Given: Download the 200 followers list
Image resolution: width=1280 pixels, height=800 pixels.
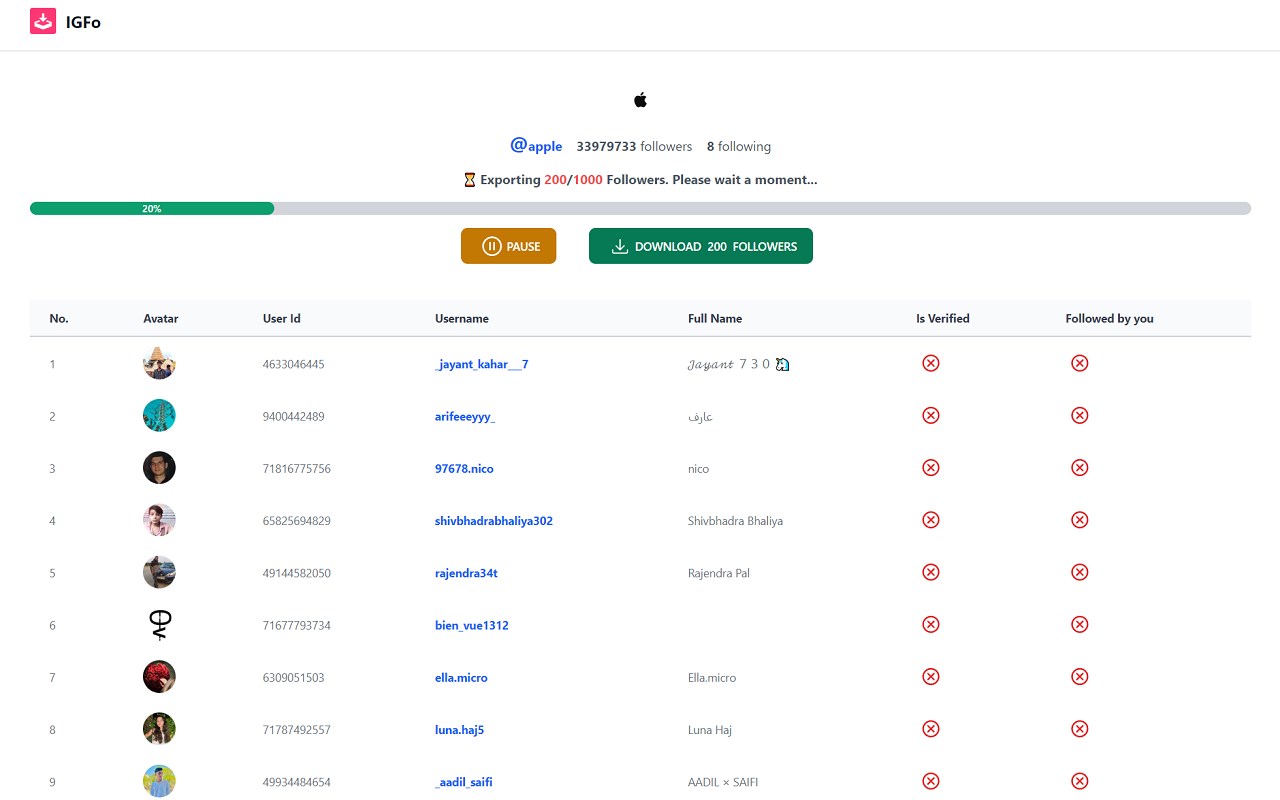Looking at the screenshot, I should click(x=701, y=246).
